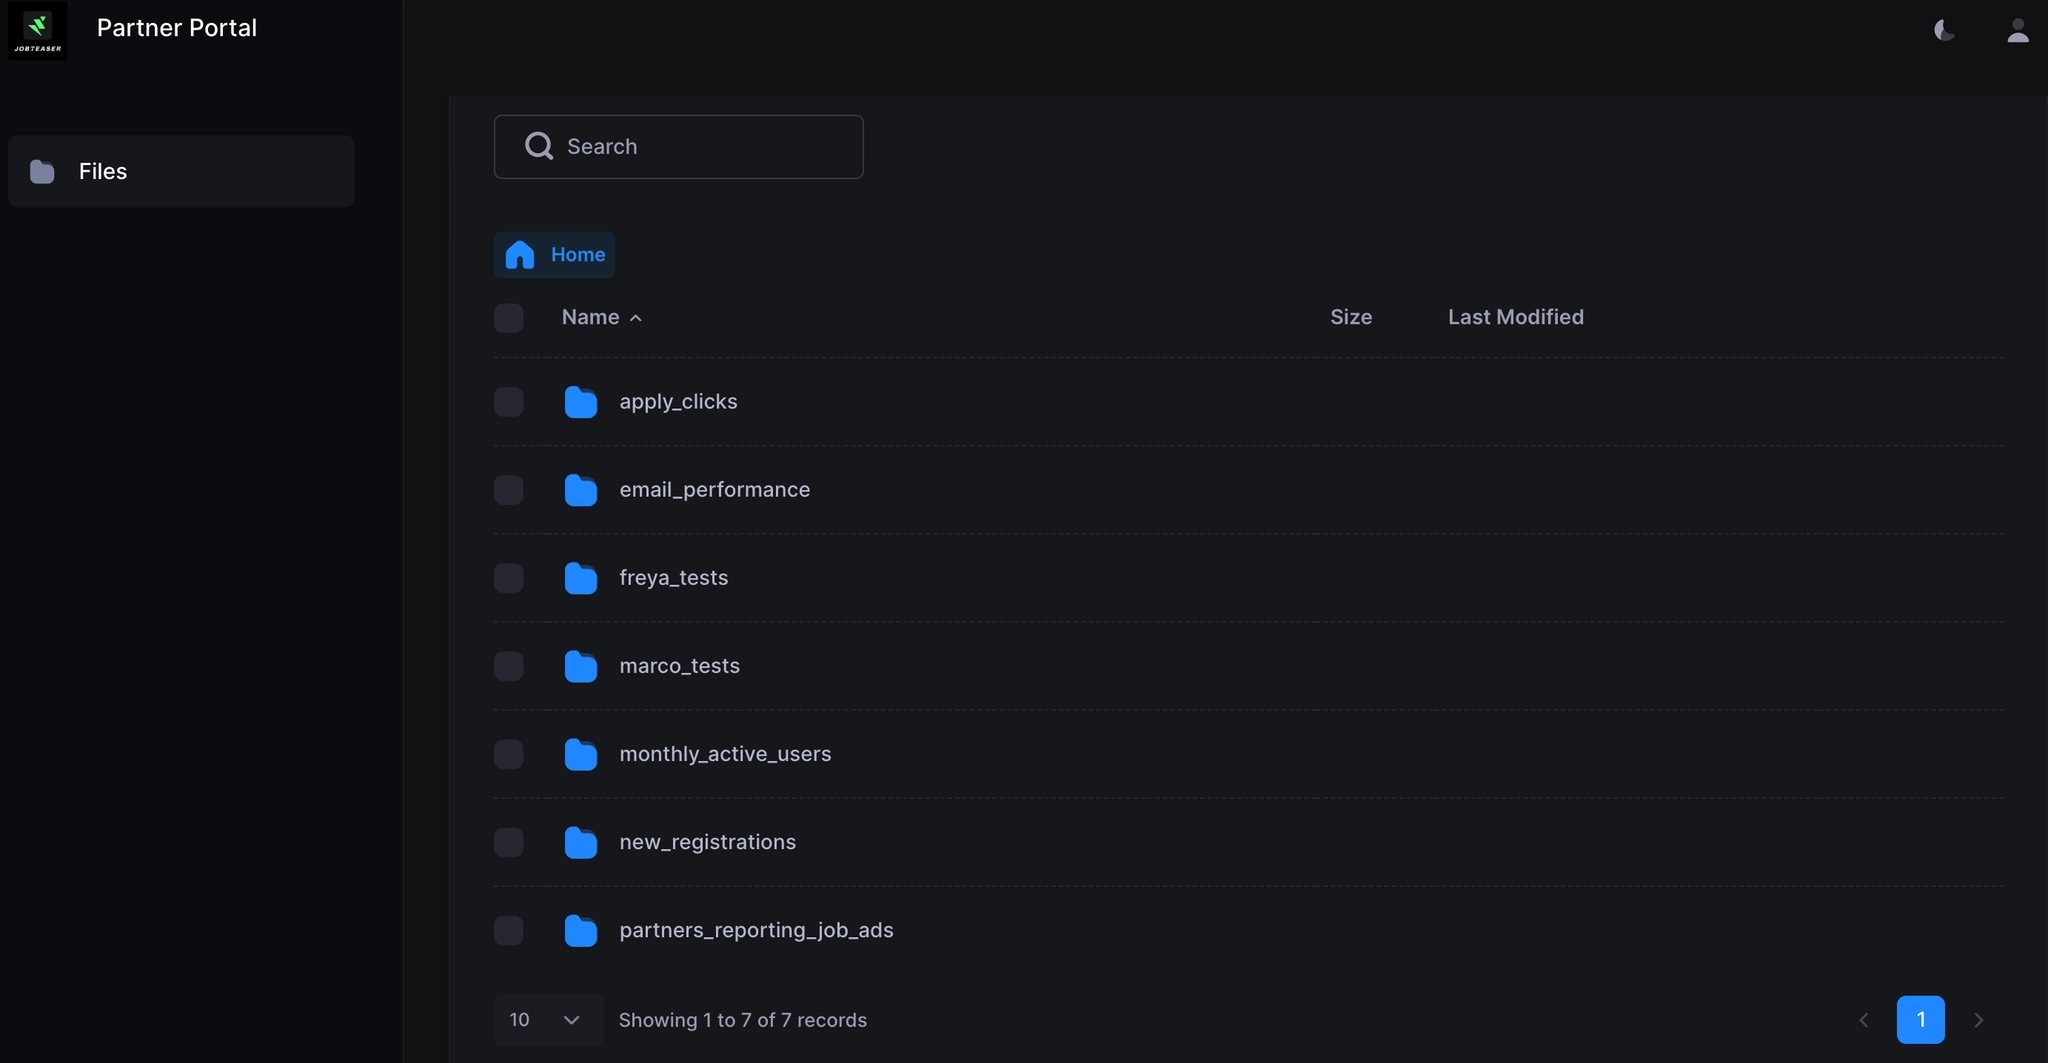2048x1063 pixels.
Task: Tick the select-all checkbox in header
Action: pos(509,318)
